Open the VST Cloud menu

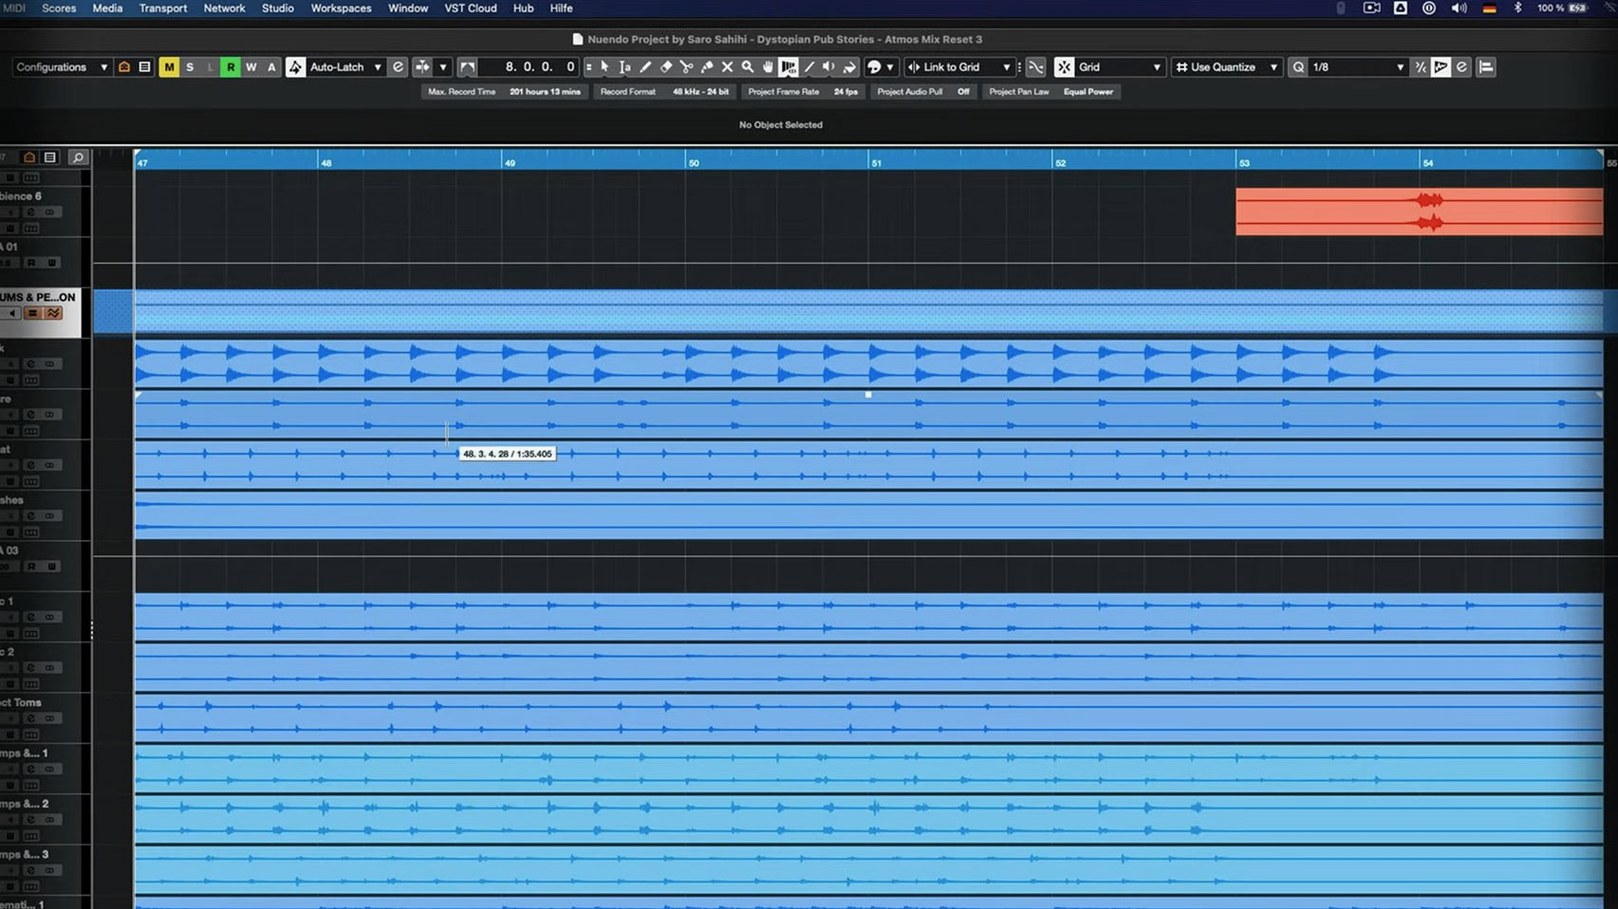pyautogui.click(x=470, y=8)
